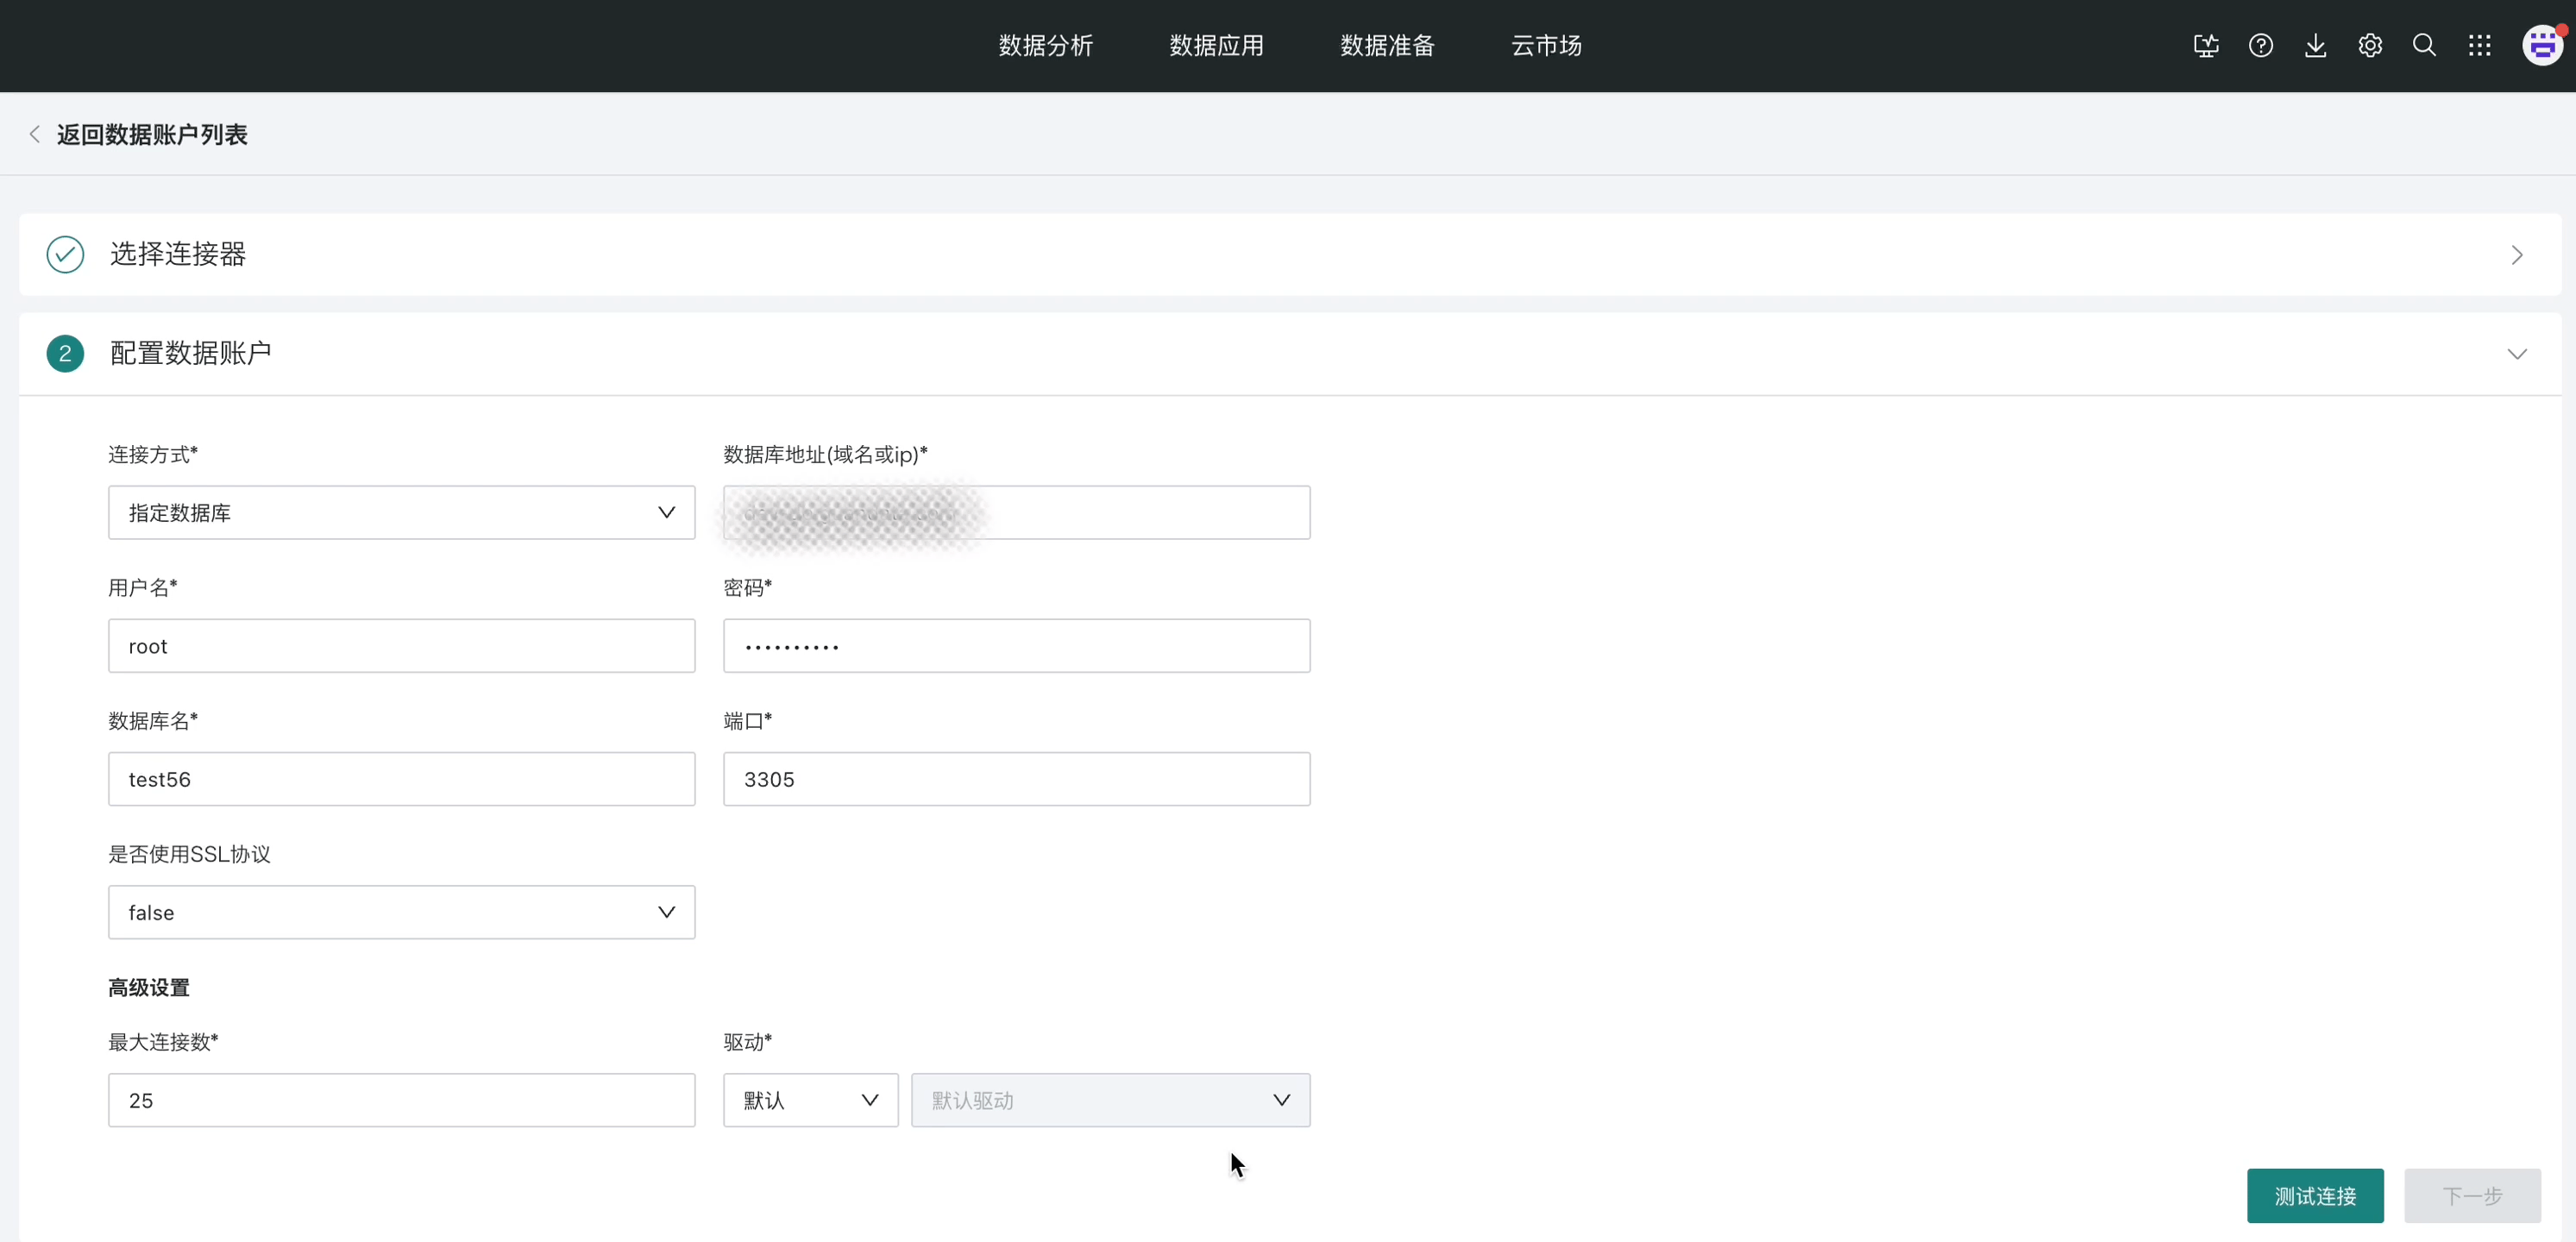Focus the 密码 password field

coord(1016,646)
